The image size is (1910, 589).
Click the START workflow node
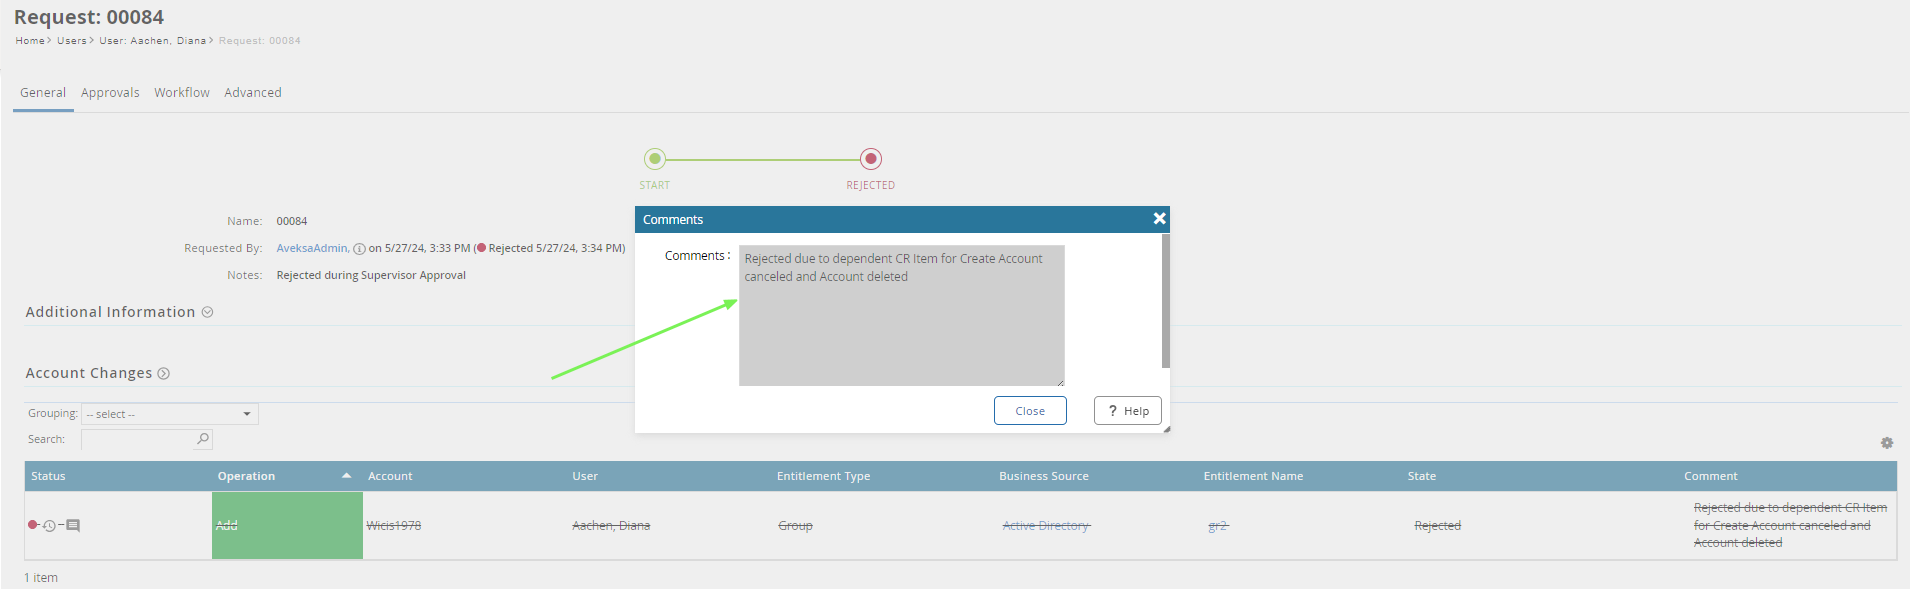coord(655,159)
